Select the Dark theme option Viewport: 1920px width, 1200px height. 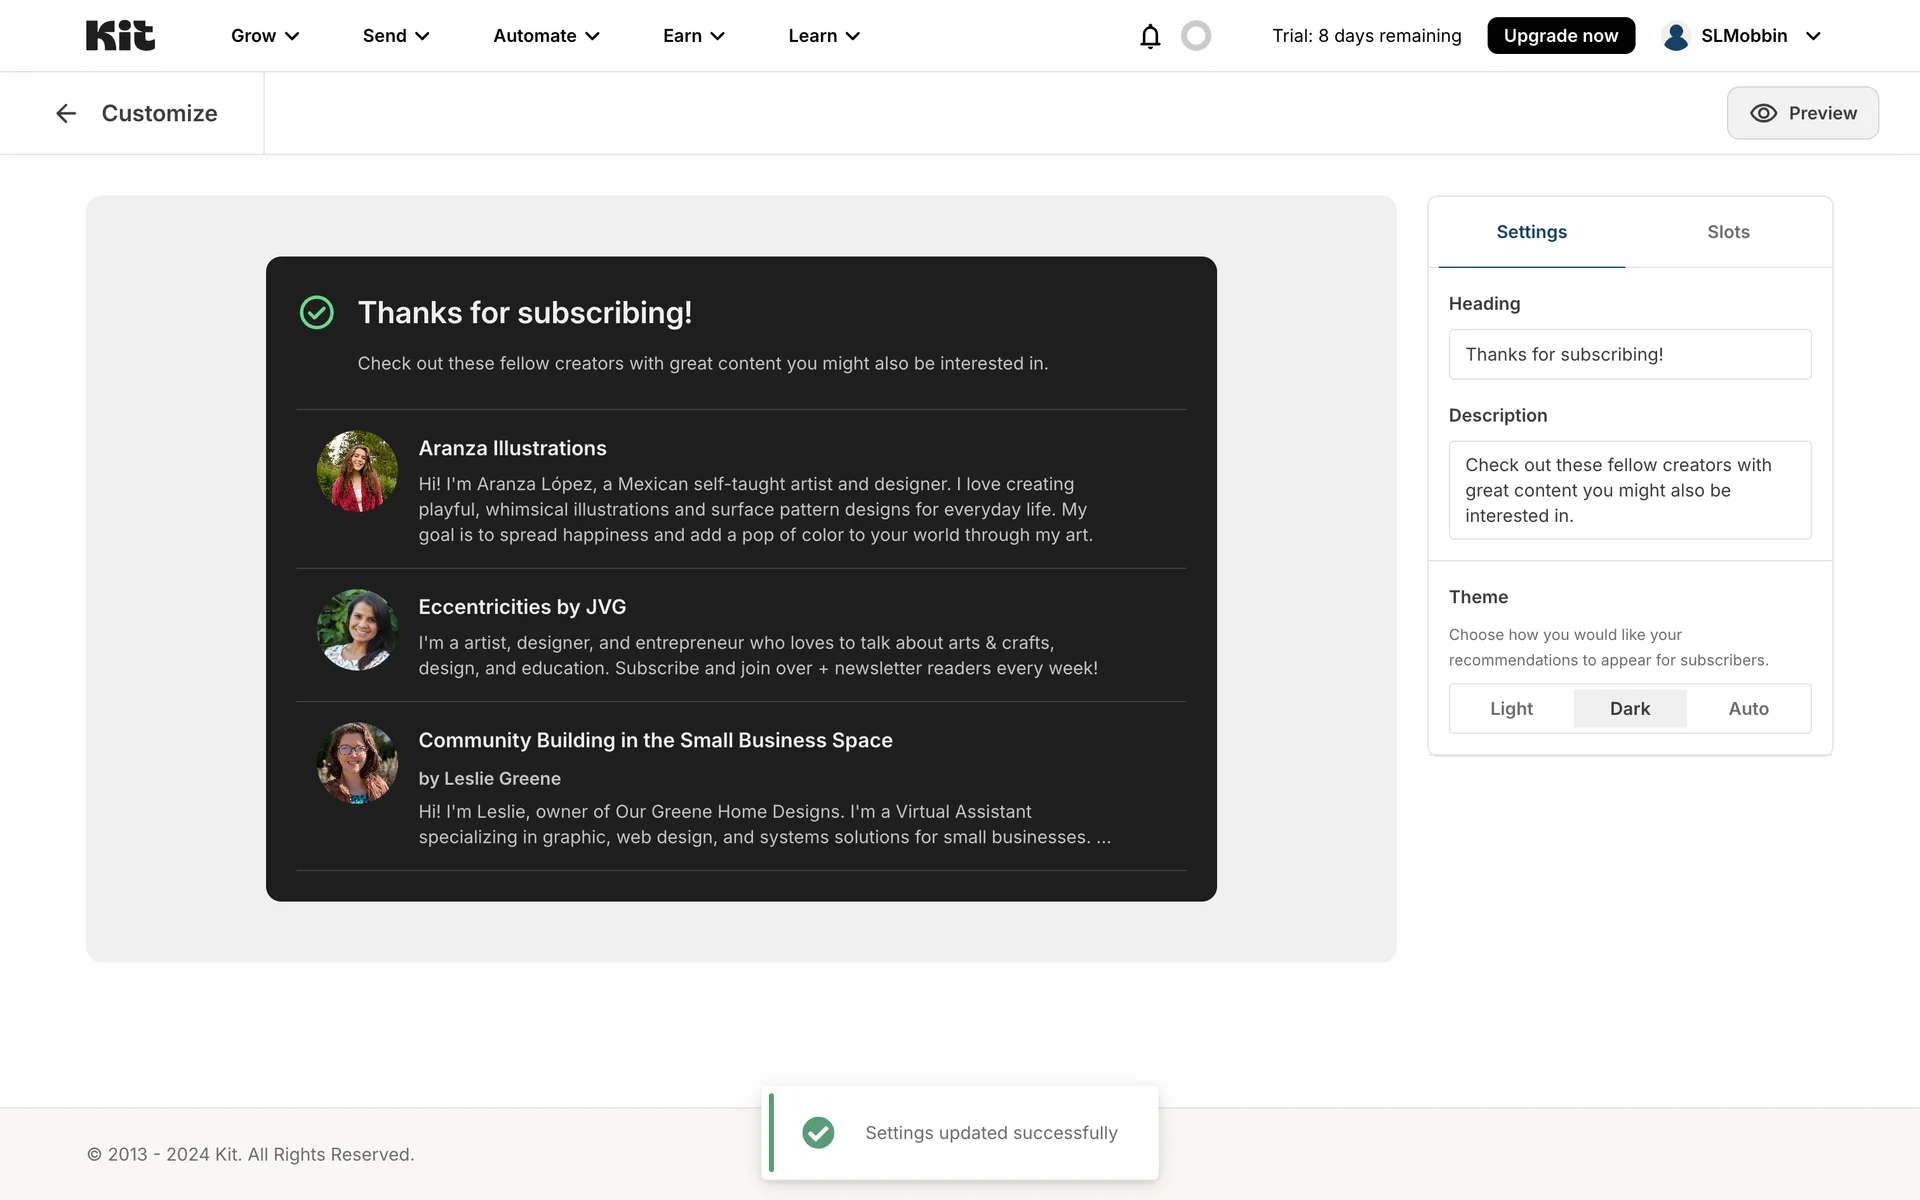1629,709
